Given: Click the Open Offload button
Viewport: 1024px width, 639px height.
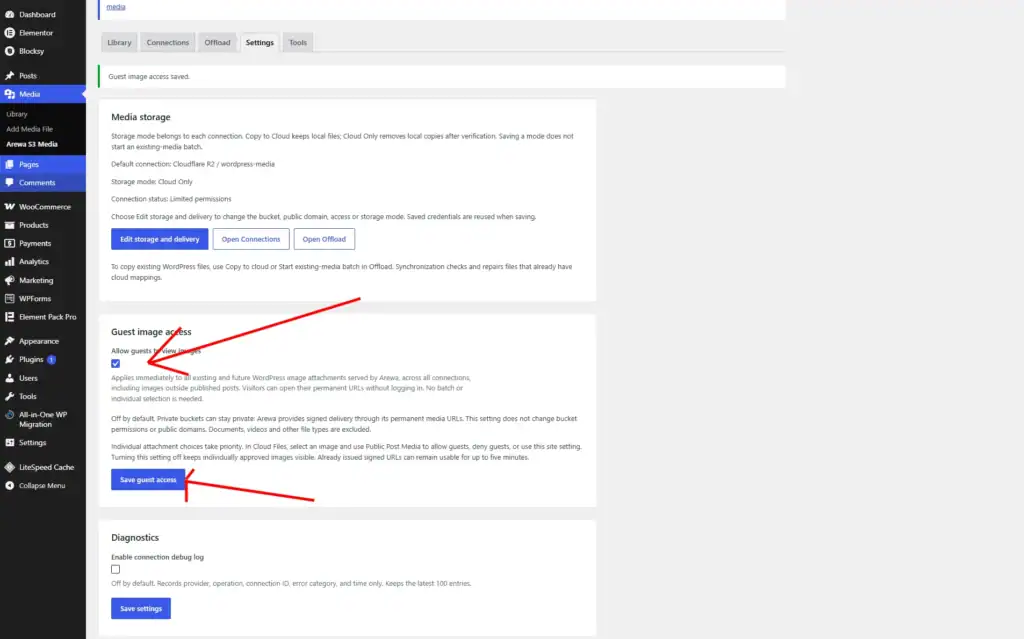Looking at the screenshot, I should (324, 239).
